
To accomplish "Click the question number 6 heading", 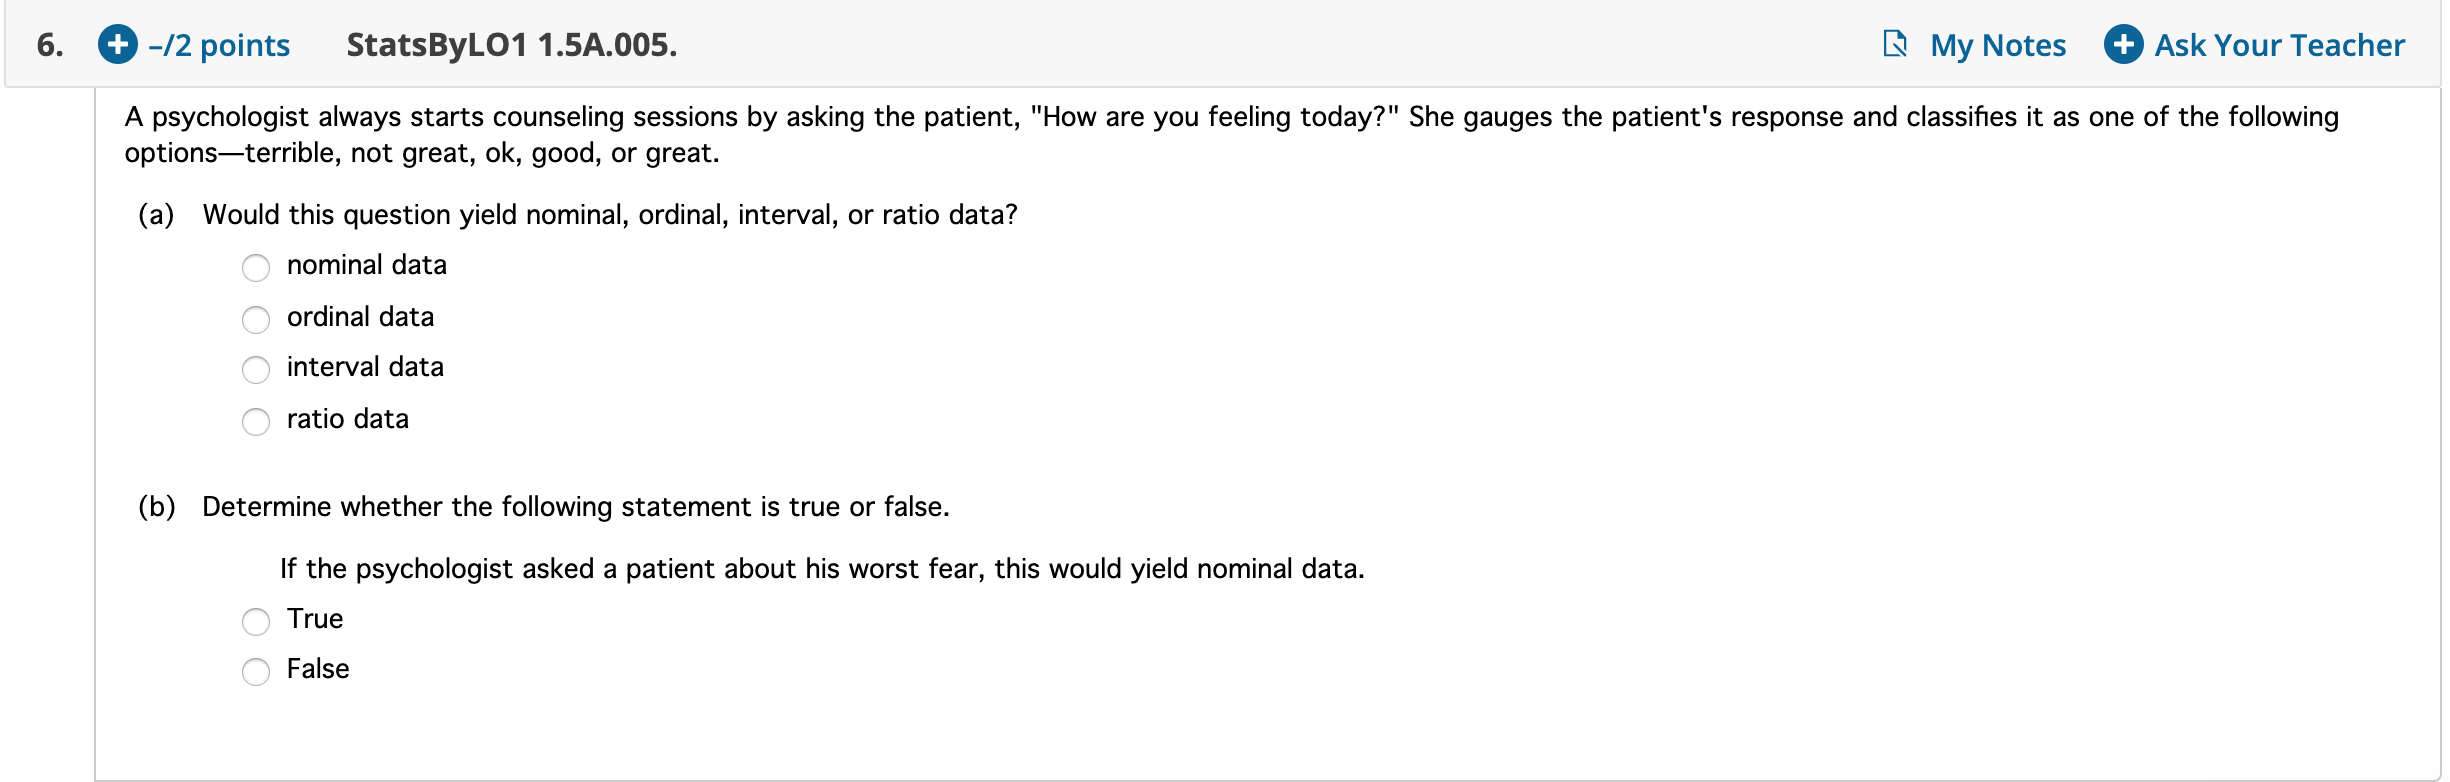I will pos(48,44).
